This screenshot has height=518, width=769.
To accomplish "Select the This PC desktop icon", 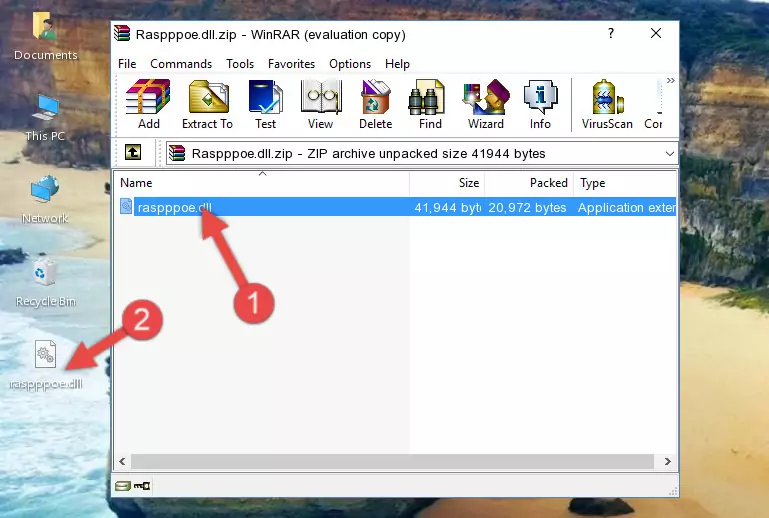I will click(45, 118).
